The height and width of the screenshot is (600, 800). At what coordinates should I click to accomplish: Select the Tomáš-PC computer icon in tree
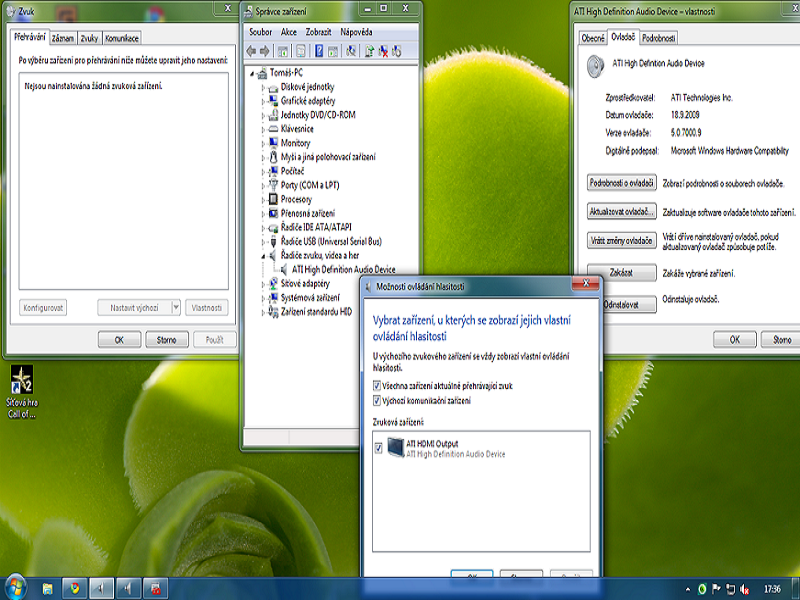pos(262,73)
